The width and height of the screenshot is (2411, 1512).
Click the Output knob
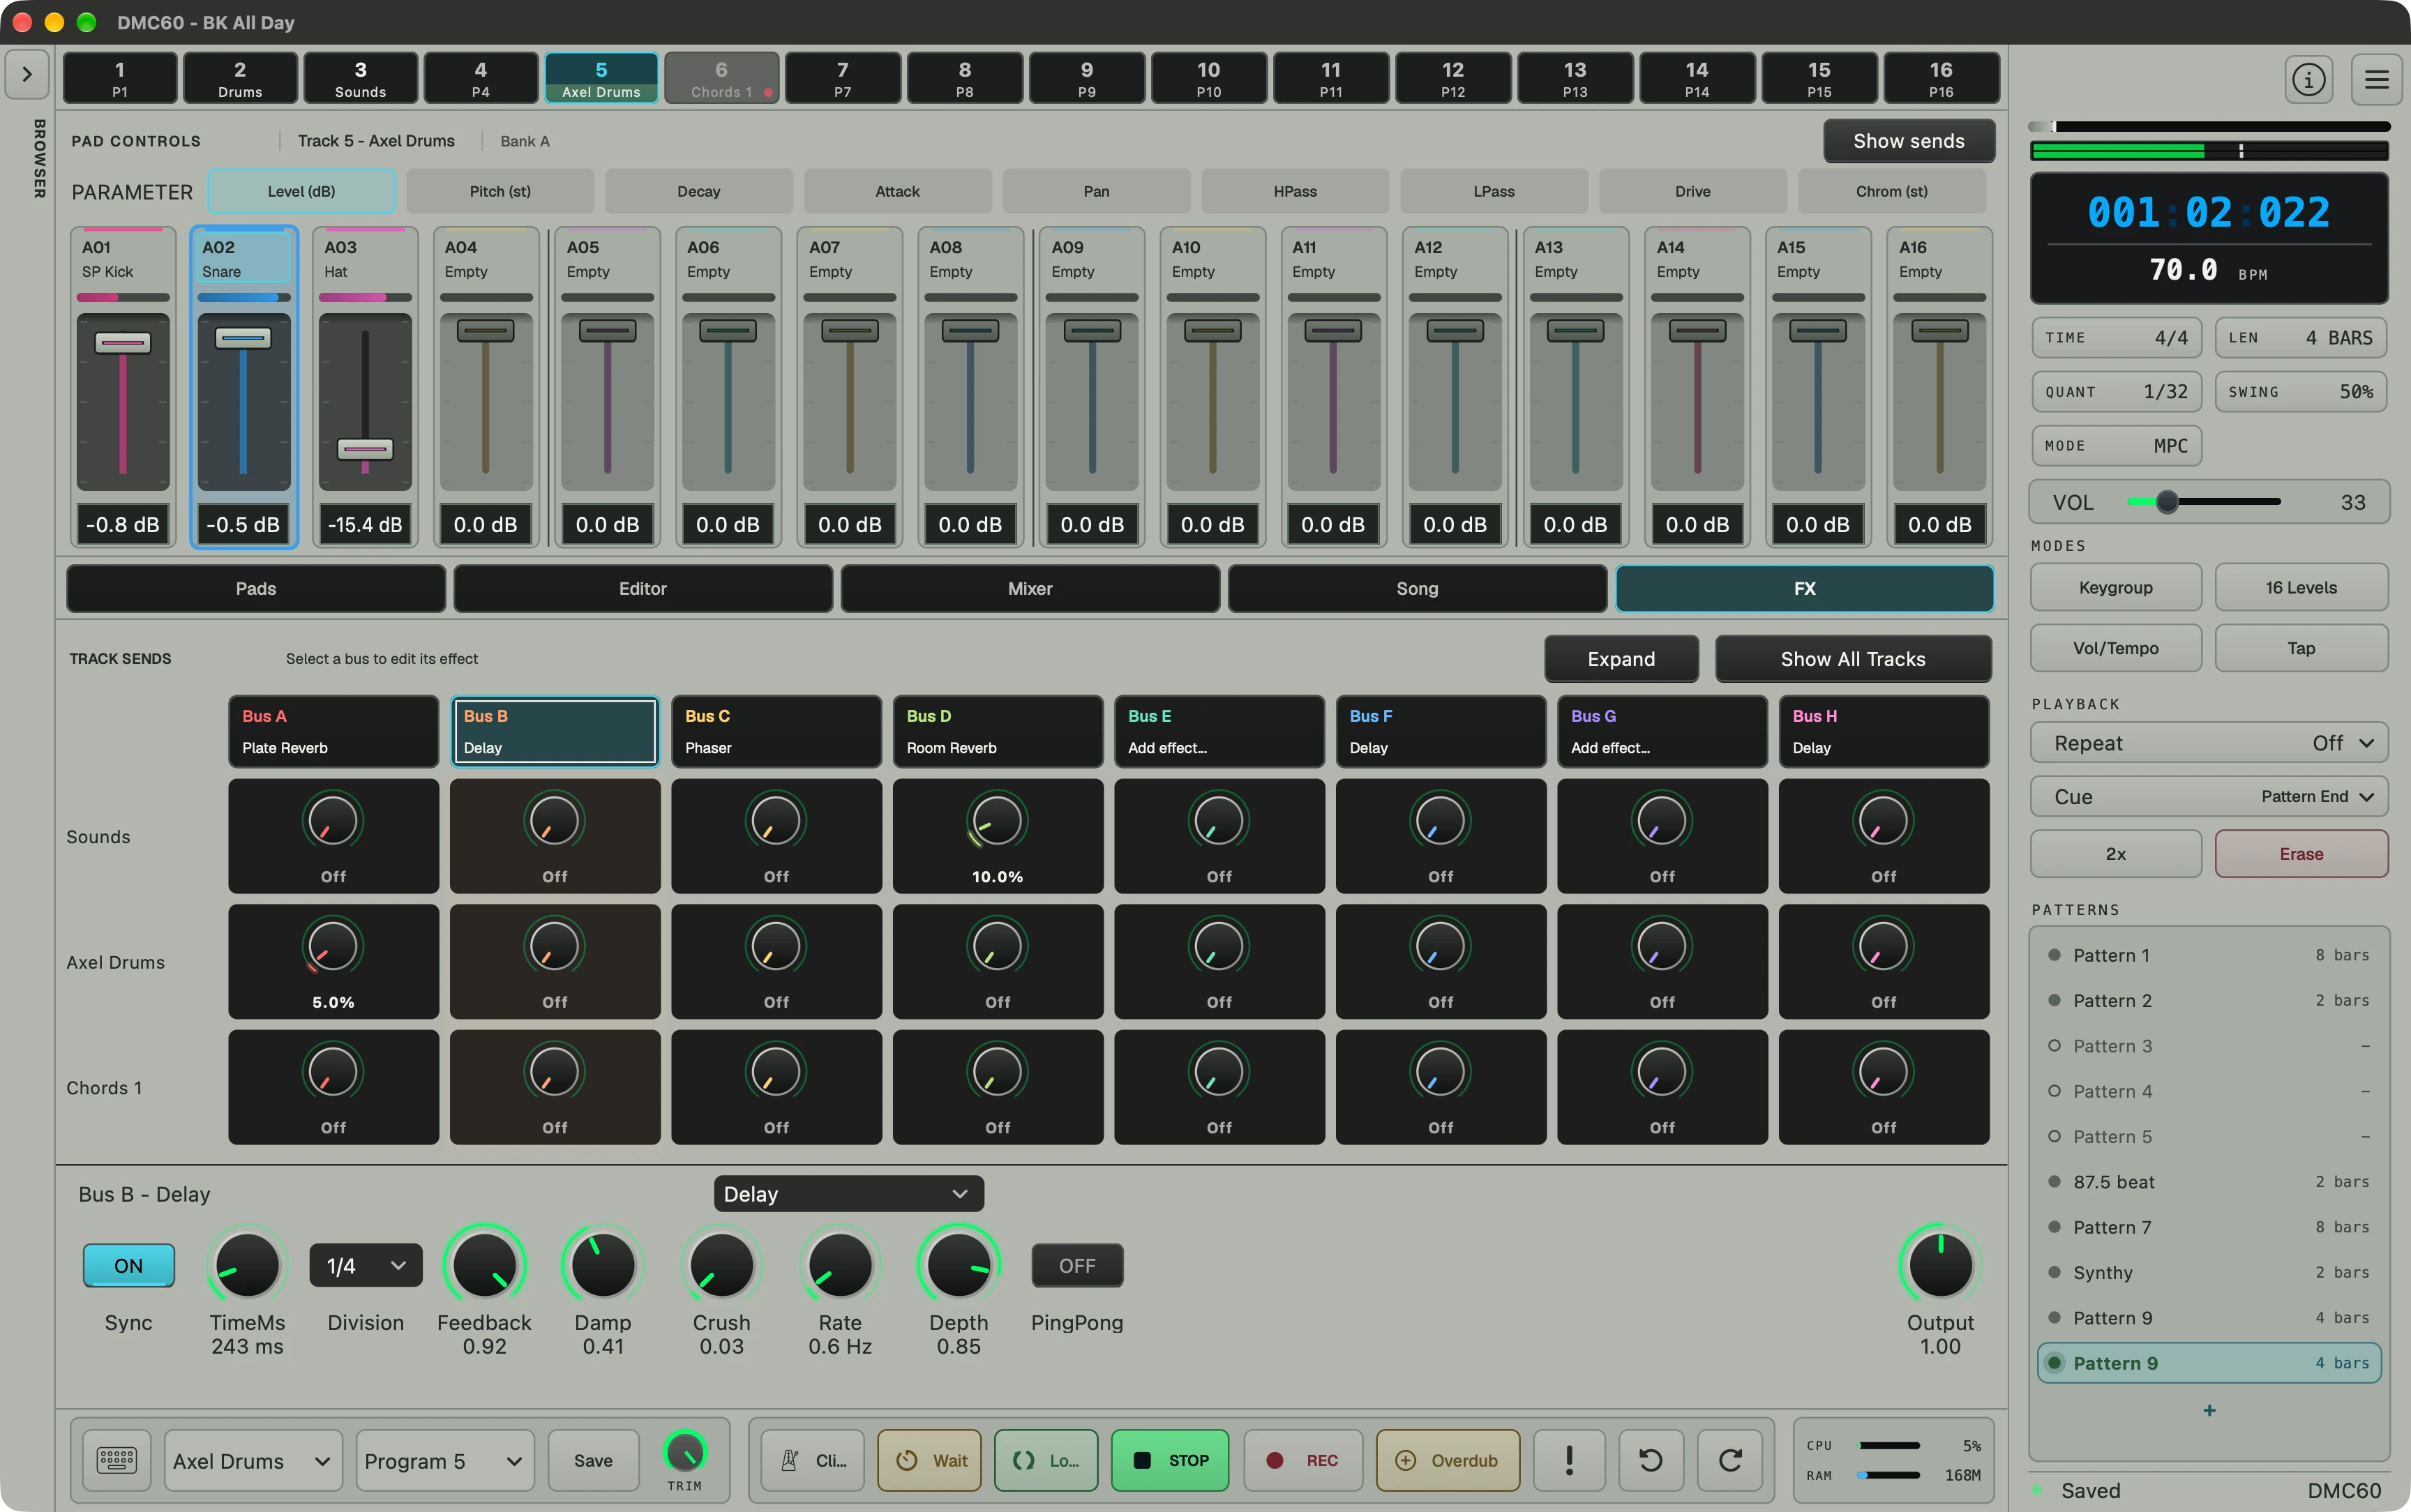coord(1940,1265)
